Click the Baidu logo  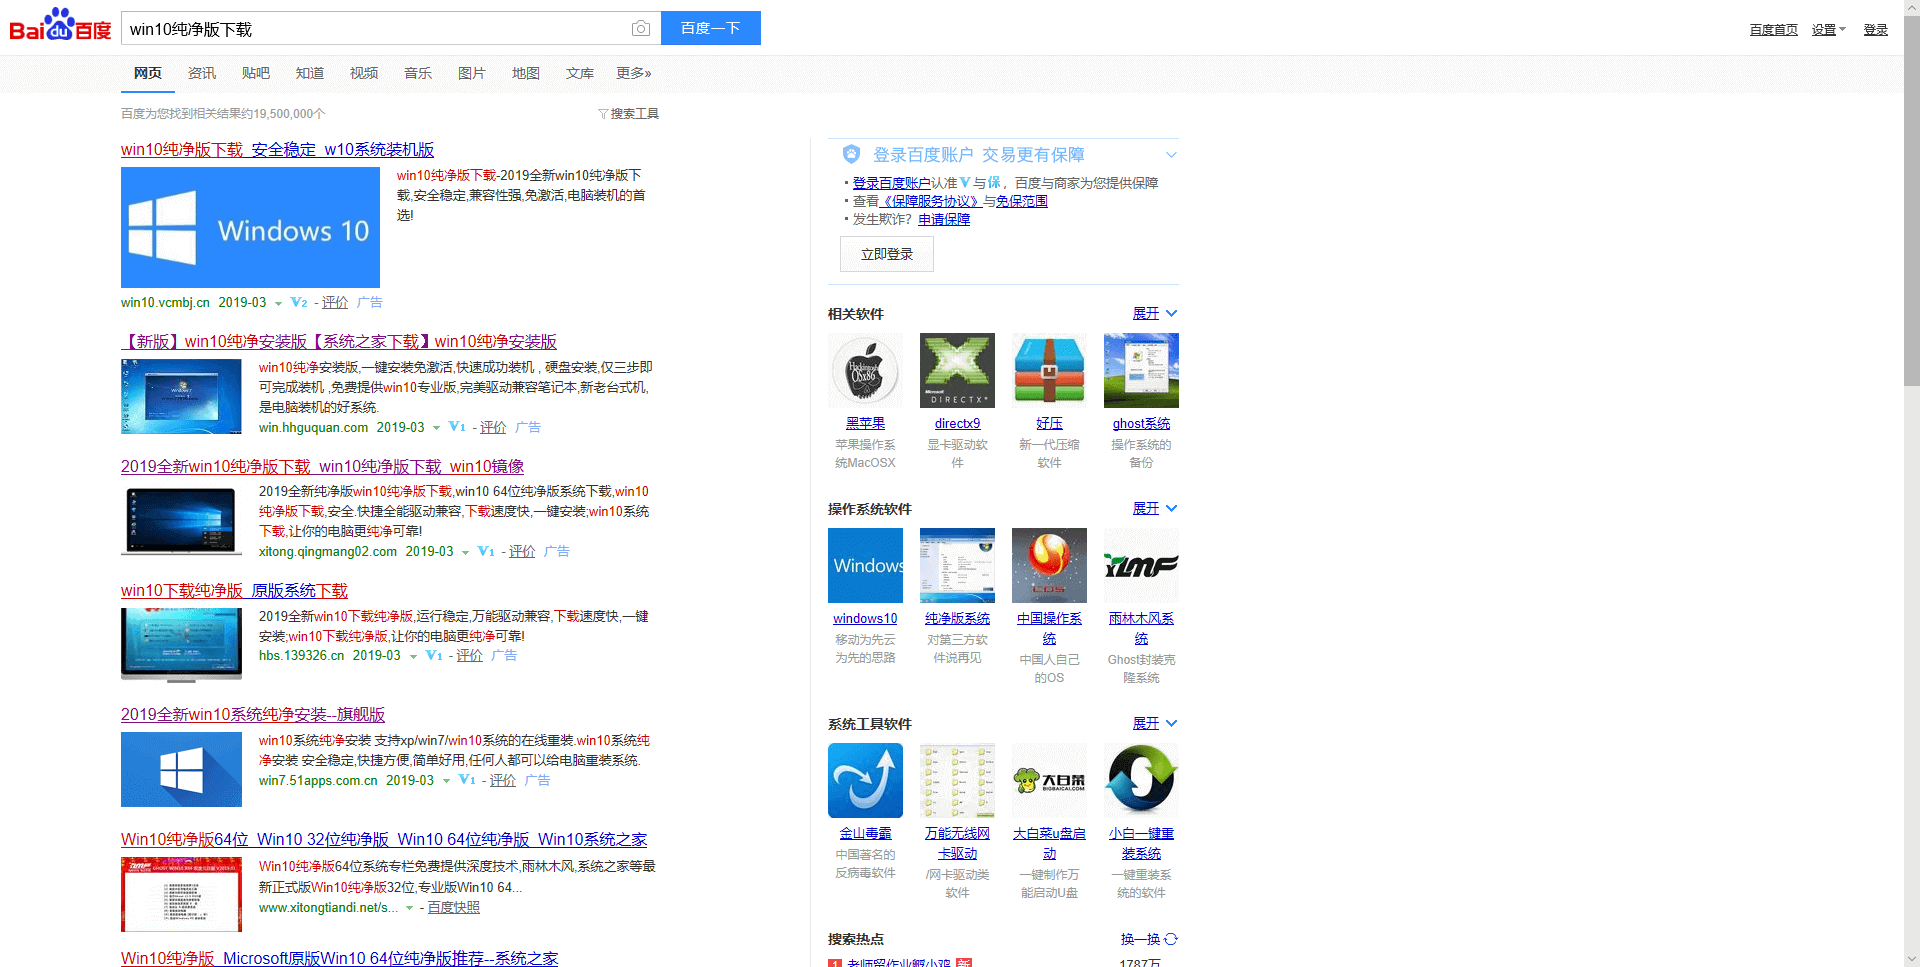click(60, 26)
